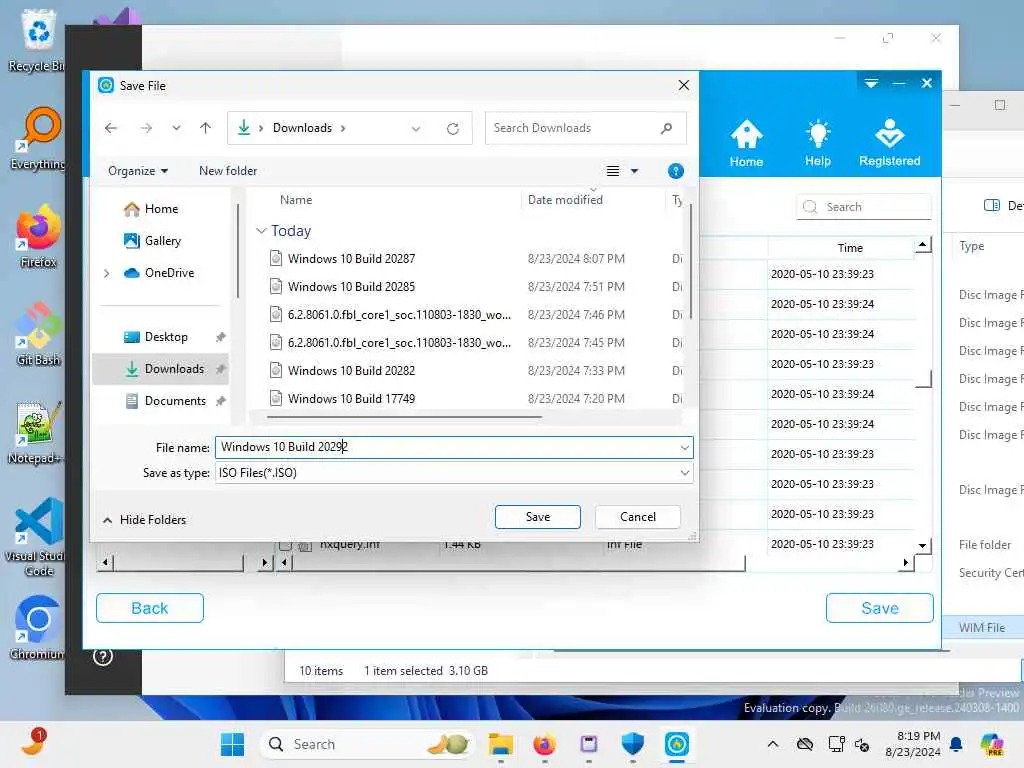Click the Home icon in blue app
Screen dimensions: 1024x768
(x=746, y=144)
